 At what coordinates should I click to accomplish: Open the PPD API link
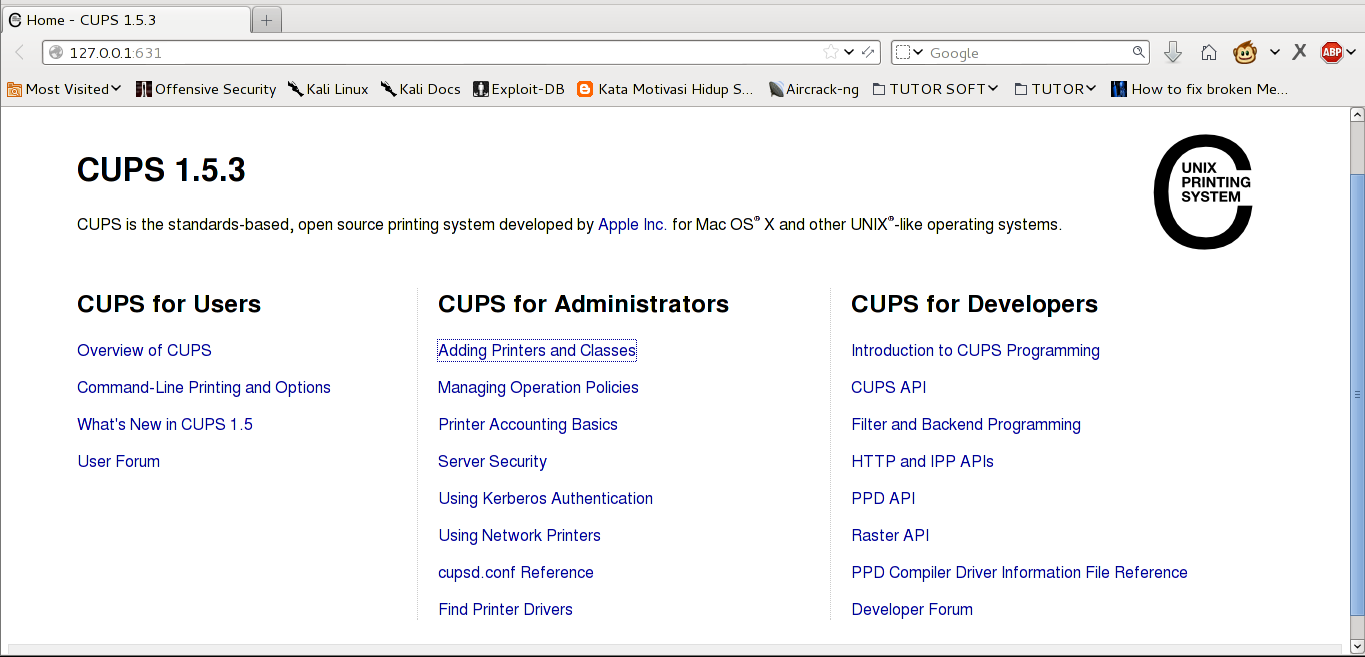(883, 498)
